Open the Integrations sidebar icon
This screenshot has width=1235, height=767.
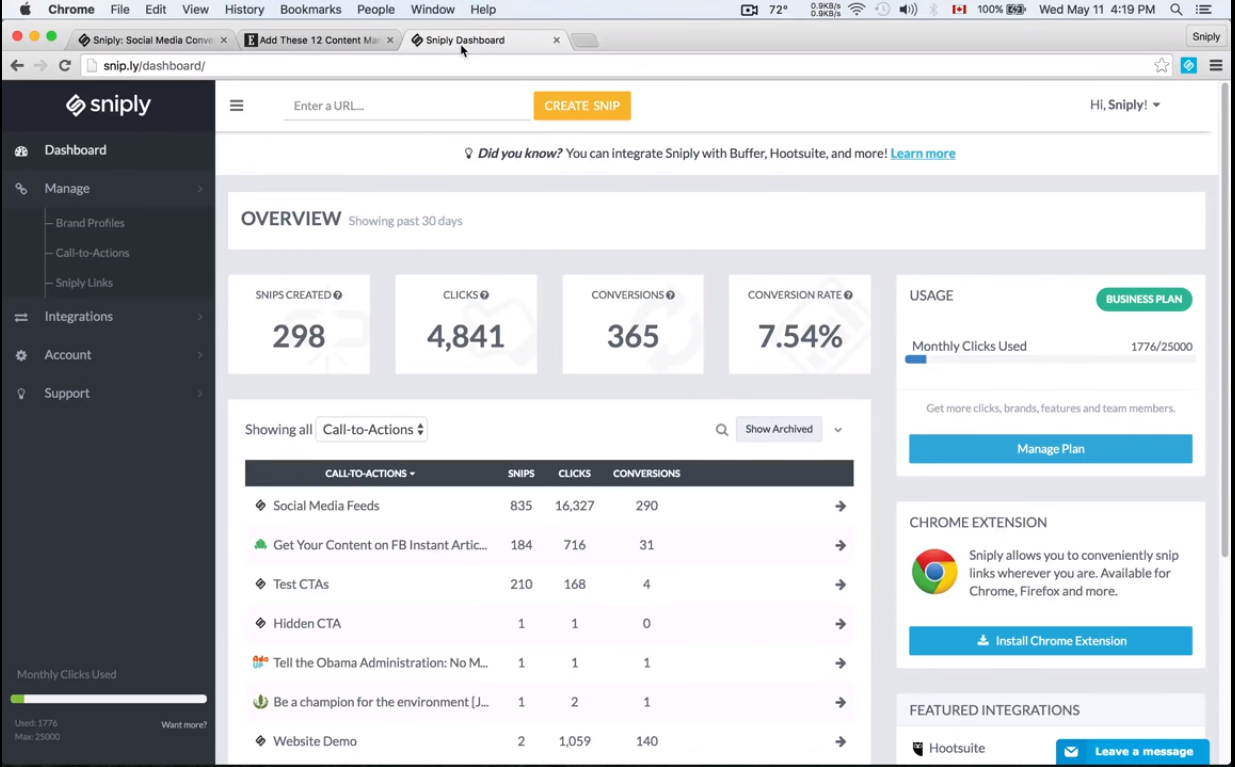[22, 316]
